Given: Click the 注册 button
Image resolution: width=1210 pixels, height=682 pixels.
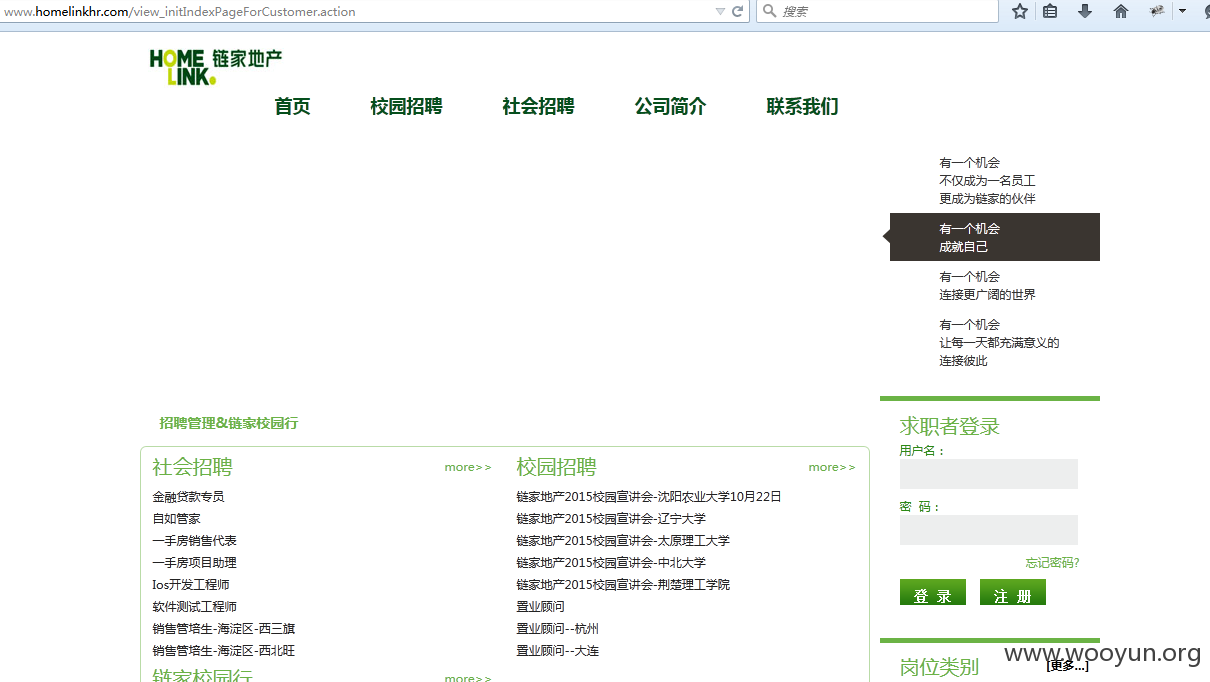Looking at the screenshot, I should click(1013, 592).
